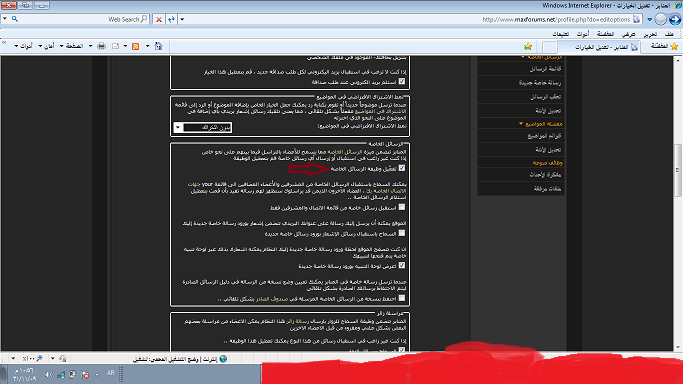Click the Home icon in the command bar
This screenshot has height=384, width=683.
[158, 46]
